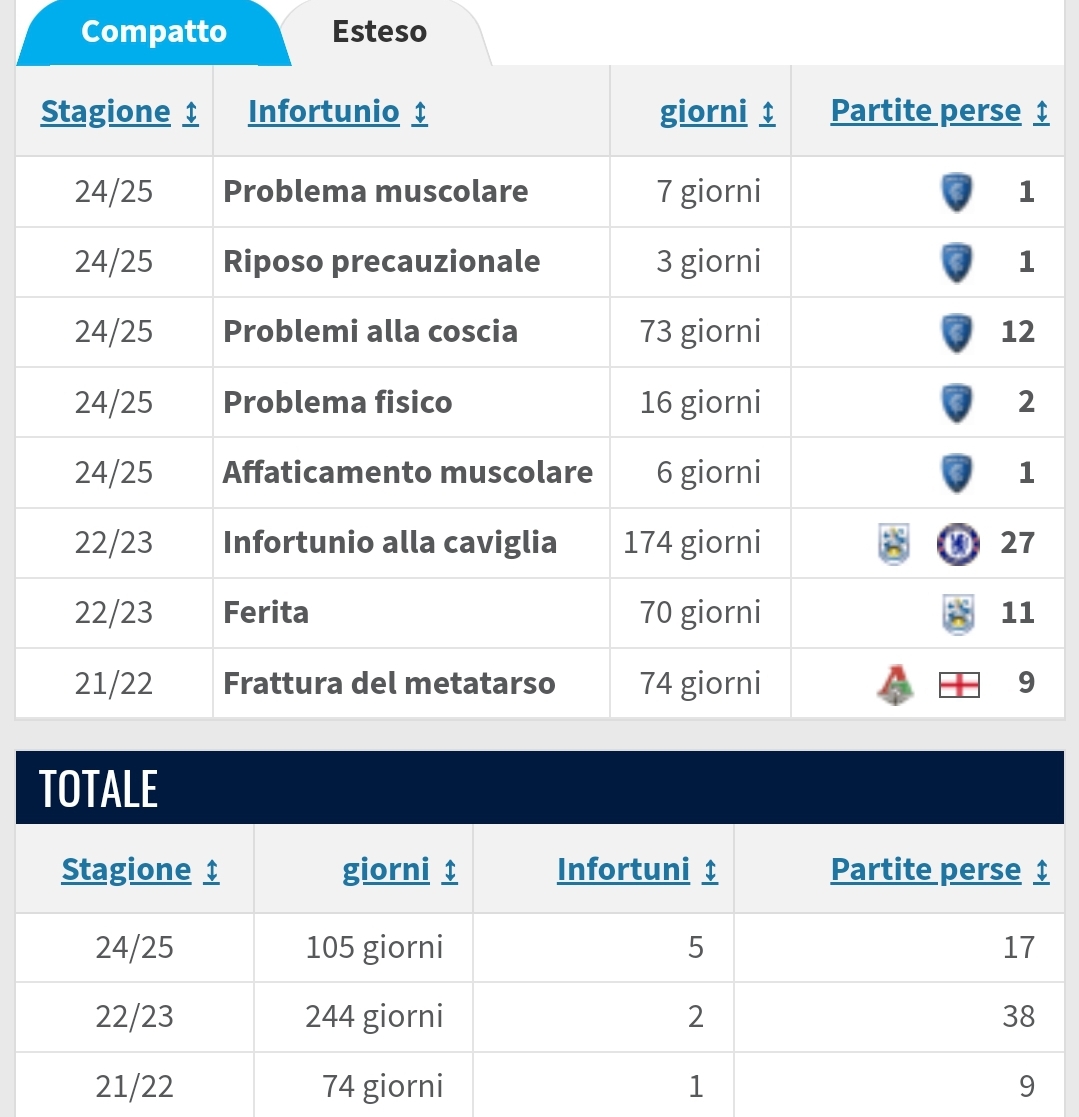This screenshot has width=1079, height=1117.
Task: Select Empoli crest in Affaticamento muscolare row
Action: coord(957,472)
